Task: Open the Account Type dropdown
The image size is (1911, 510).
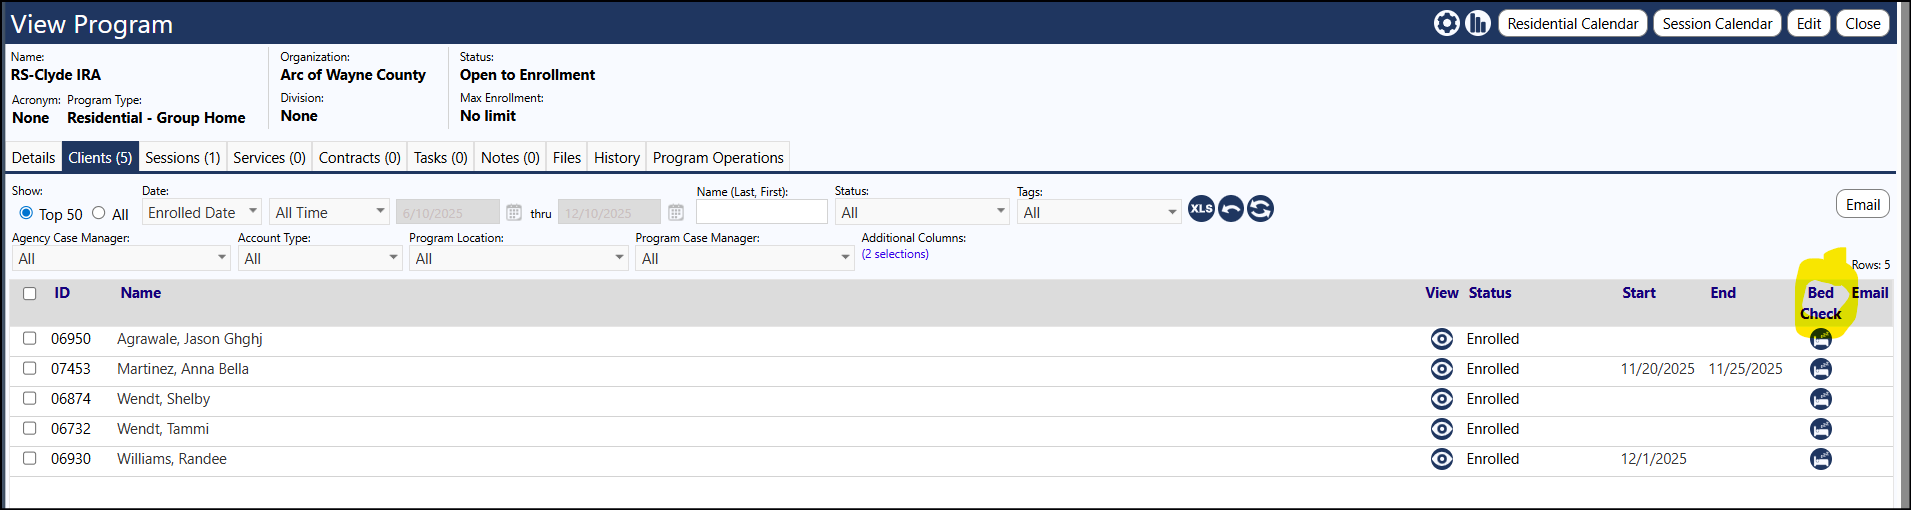Action: (x=320, y=258)
